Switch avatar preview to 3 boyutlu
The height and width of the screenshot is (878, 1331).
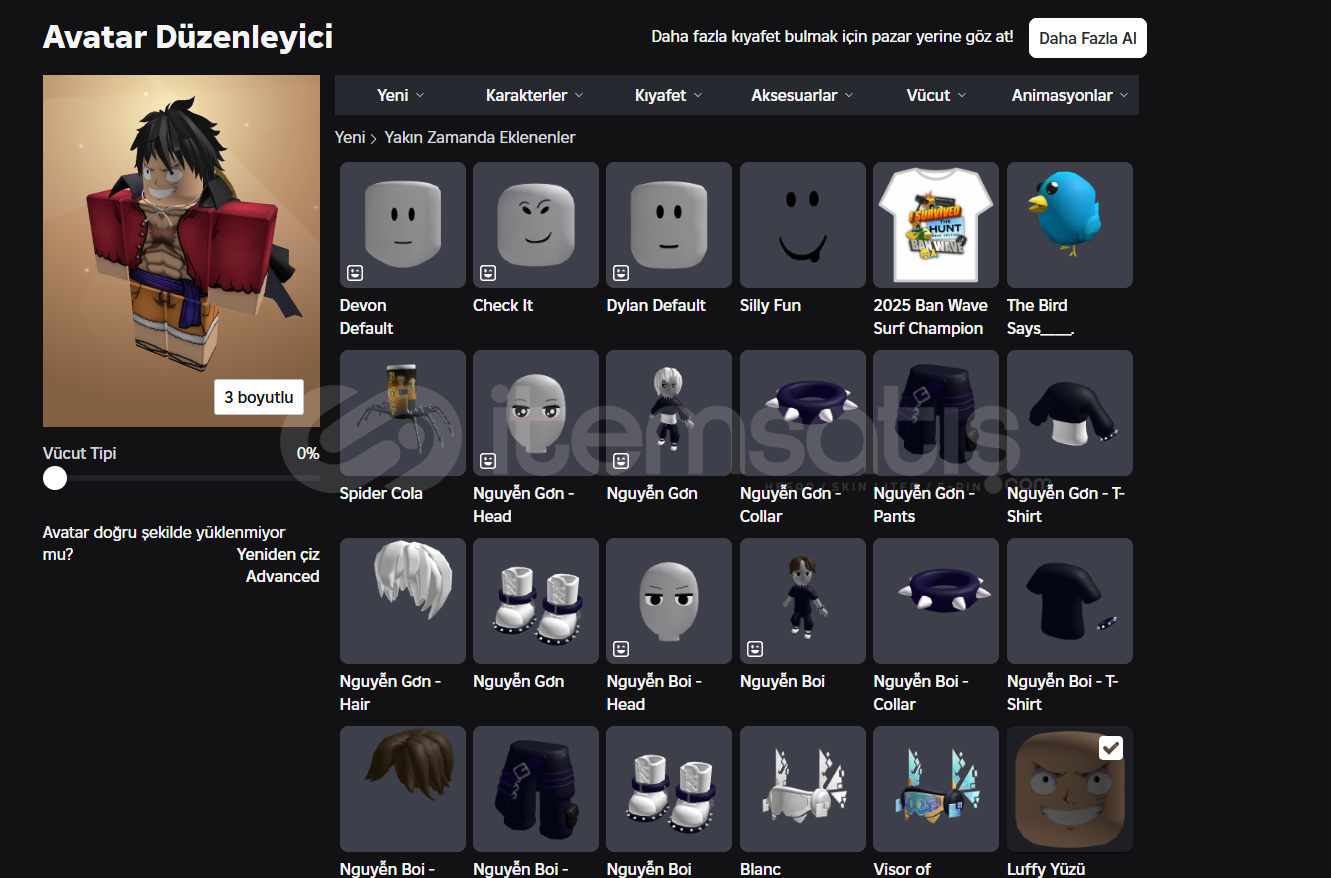(x=258, y=397)
